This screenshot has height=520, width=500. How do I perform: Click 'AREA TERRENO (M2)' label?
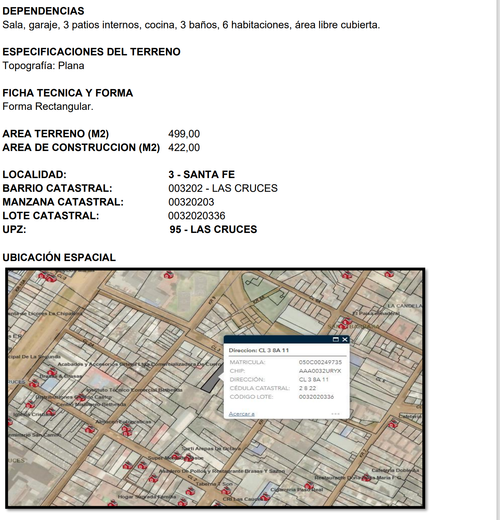click(56, 134)
